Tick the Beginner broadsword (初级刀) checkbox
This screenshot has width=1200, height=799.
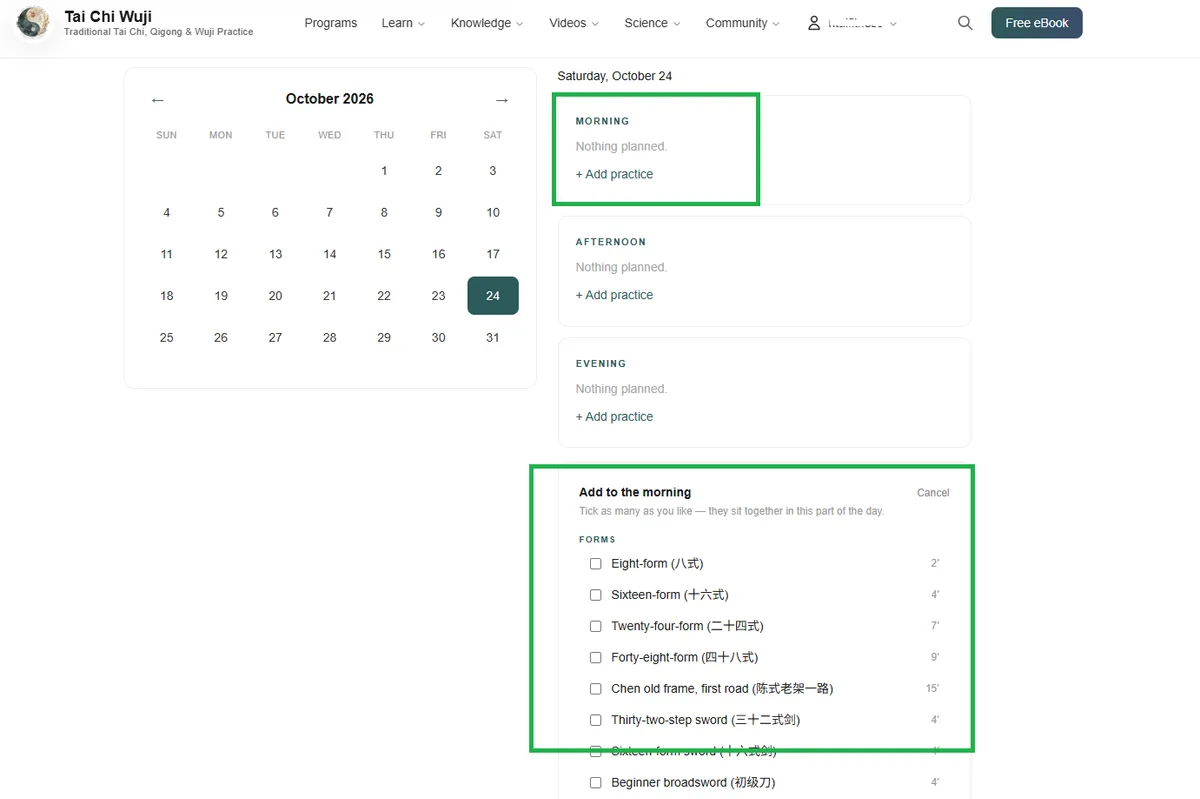coord(596,782)
